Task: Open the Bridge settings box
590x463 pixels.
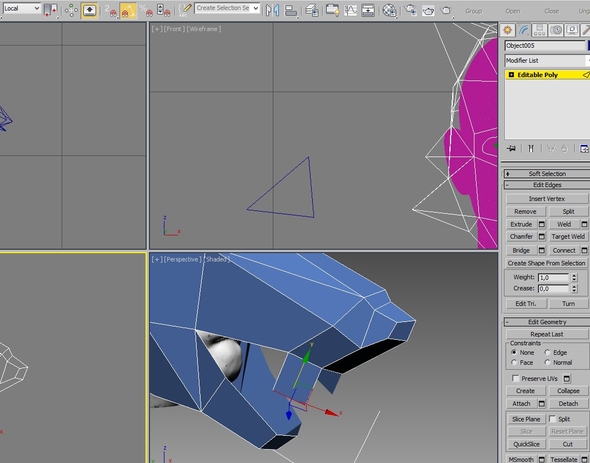Action: coord(541,250)
